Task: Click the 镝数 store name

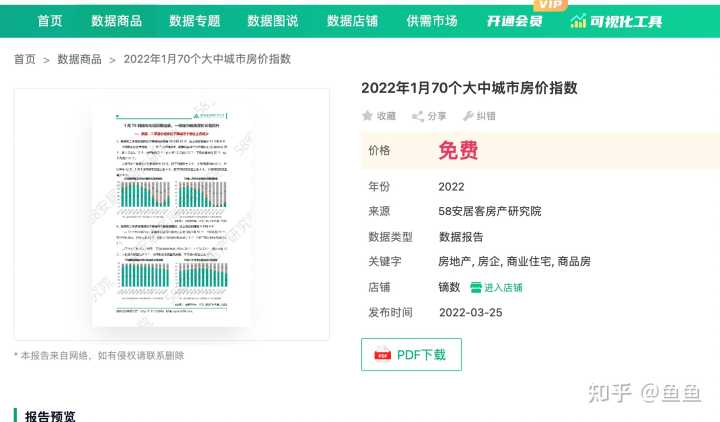Action: [x=449, y=287]
